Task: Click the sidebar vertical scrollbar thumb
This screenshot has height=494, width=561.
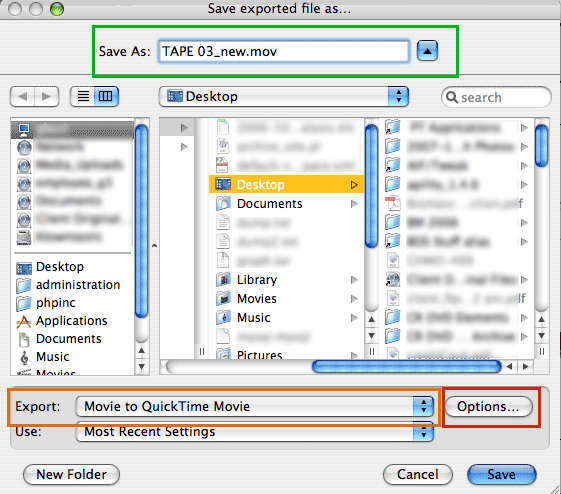Action: (142, 221)
